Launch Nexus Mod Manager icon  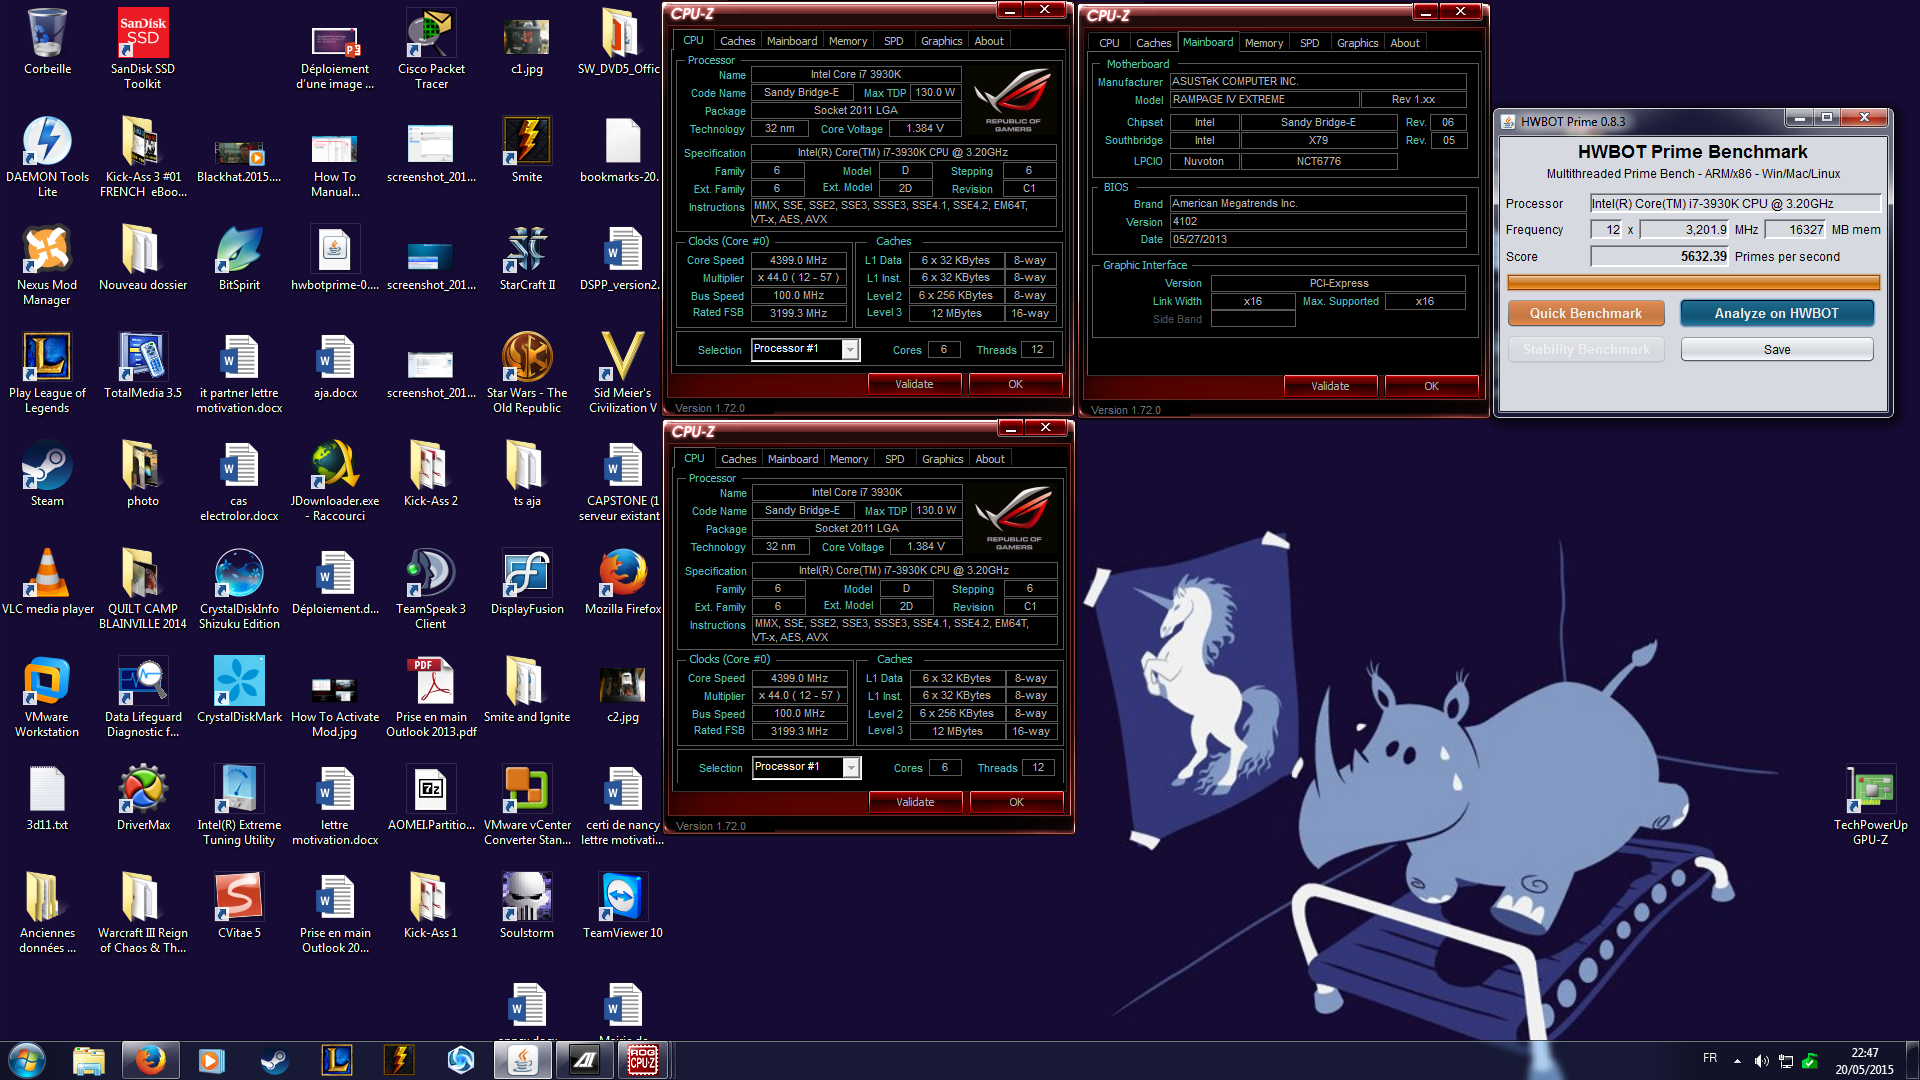pyautogui.click(x=47, y=264)
